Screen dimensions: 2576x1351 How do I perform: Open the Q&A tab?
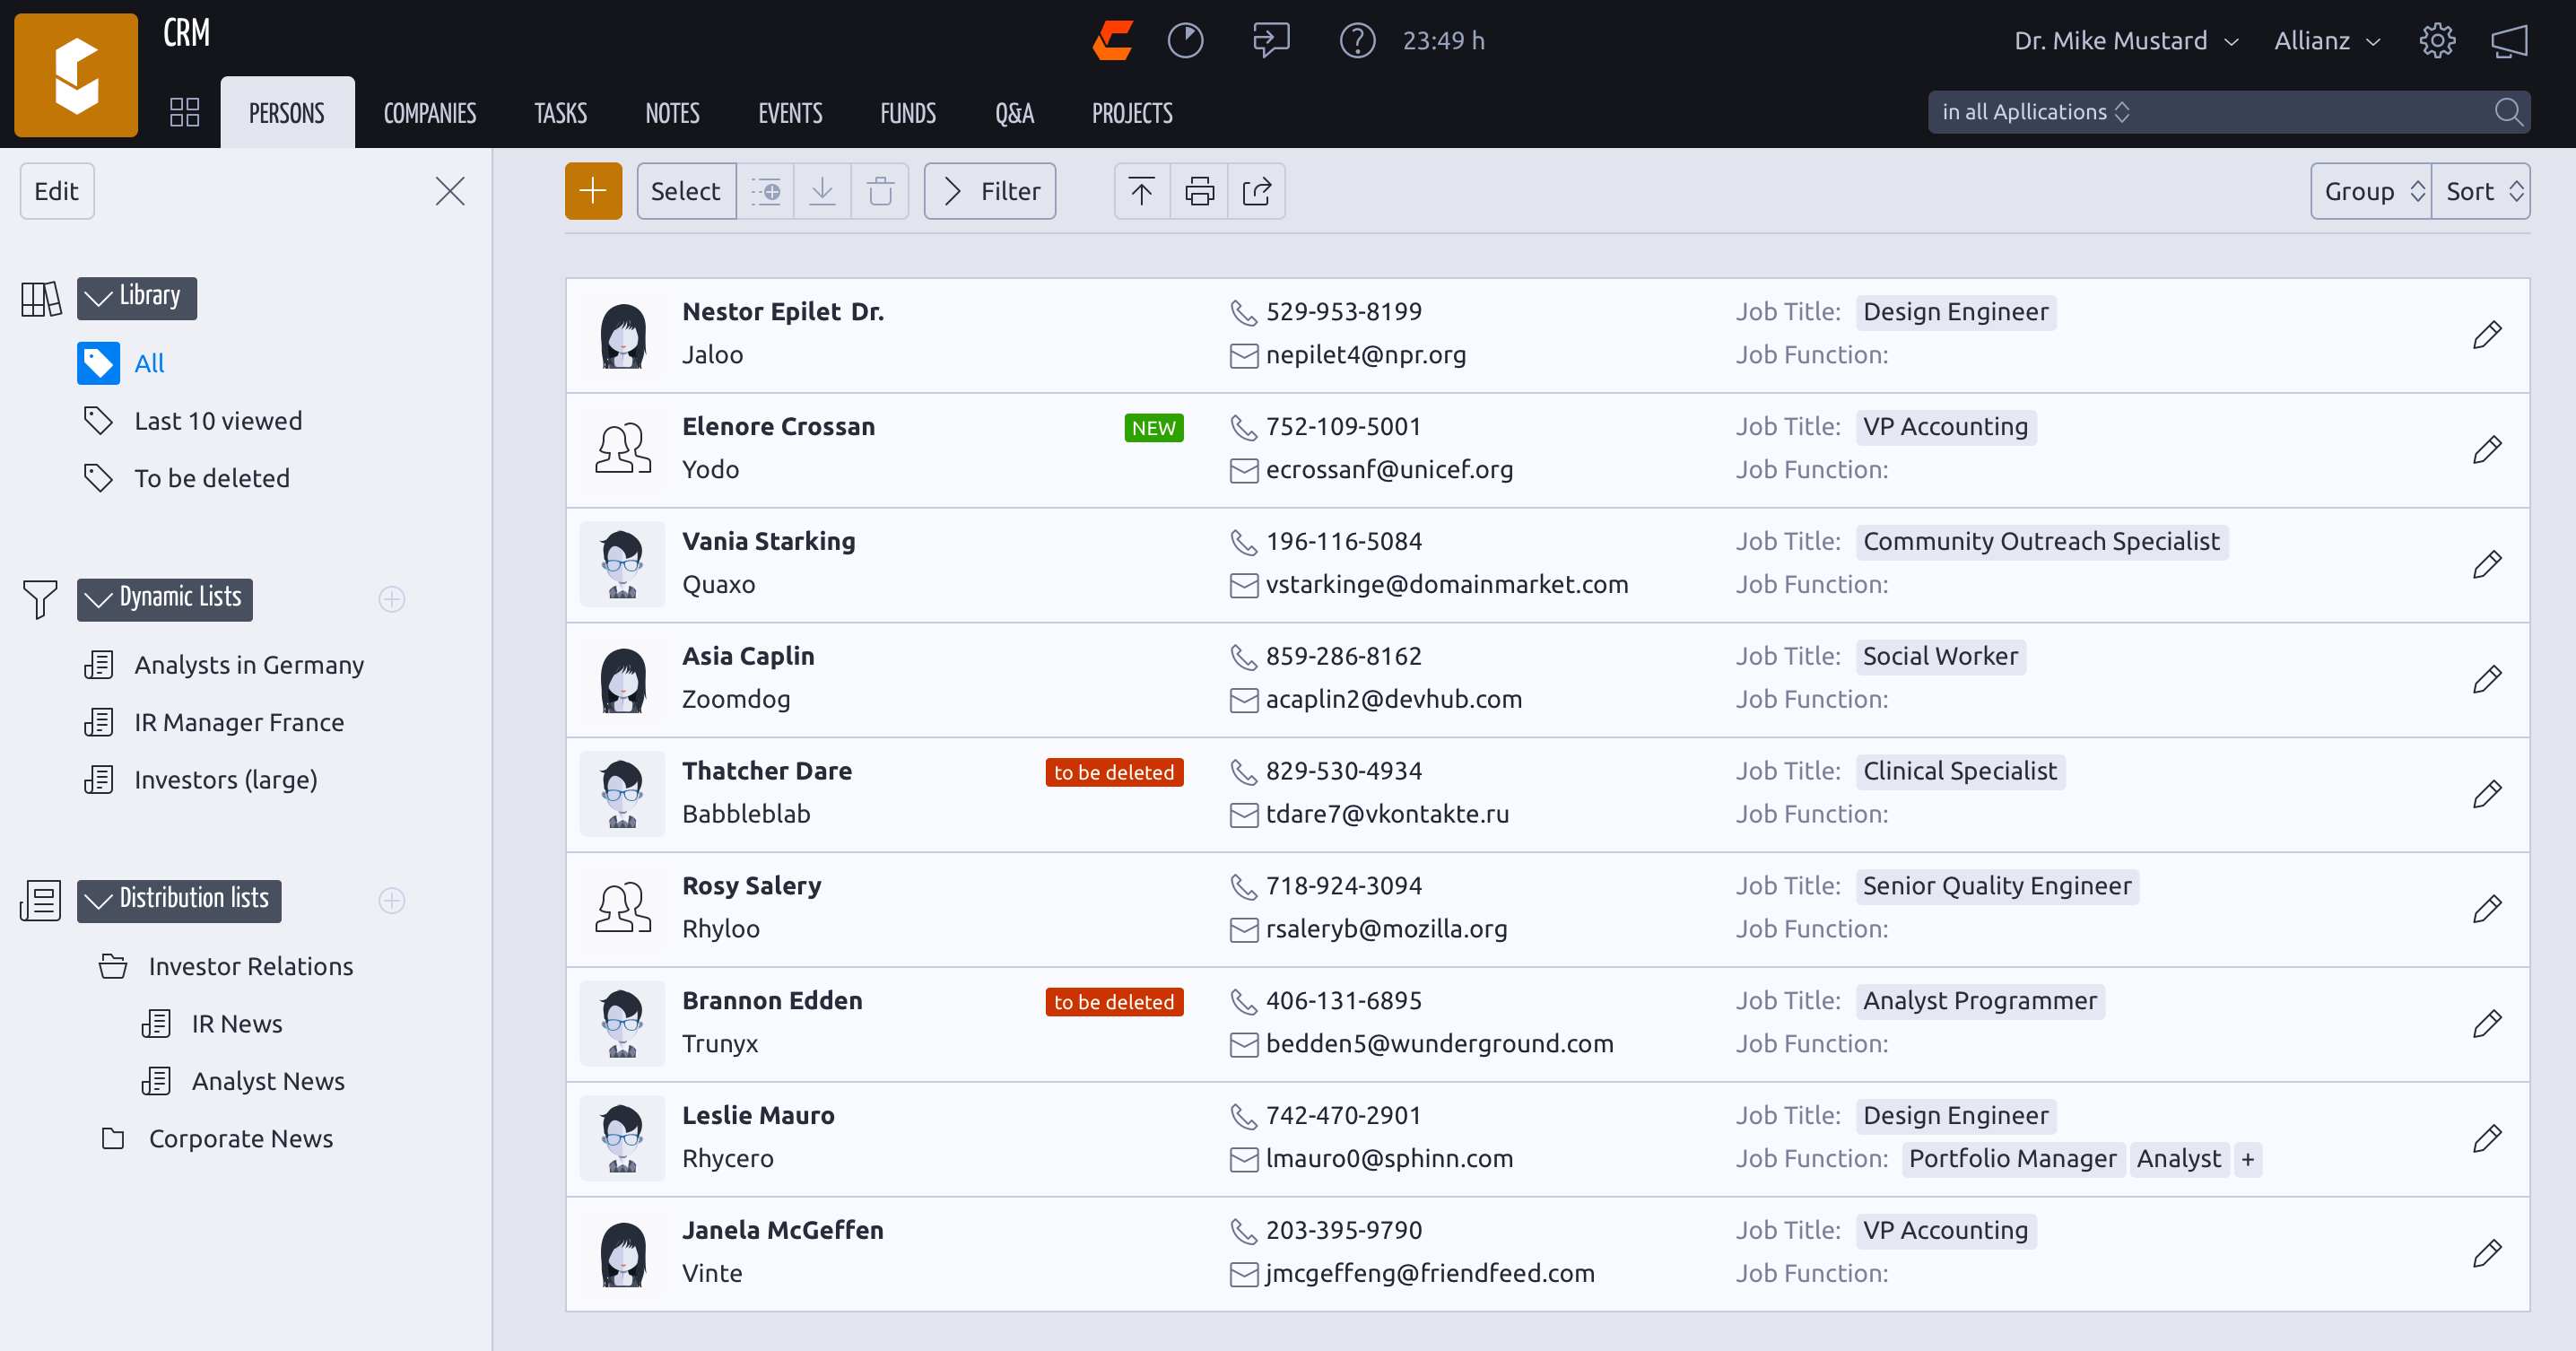click(1014, 113)
